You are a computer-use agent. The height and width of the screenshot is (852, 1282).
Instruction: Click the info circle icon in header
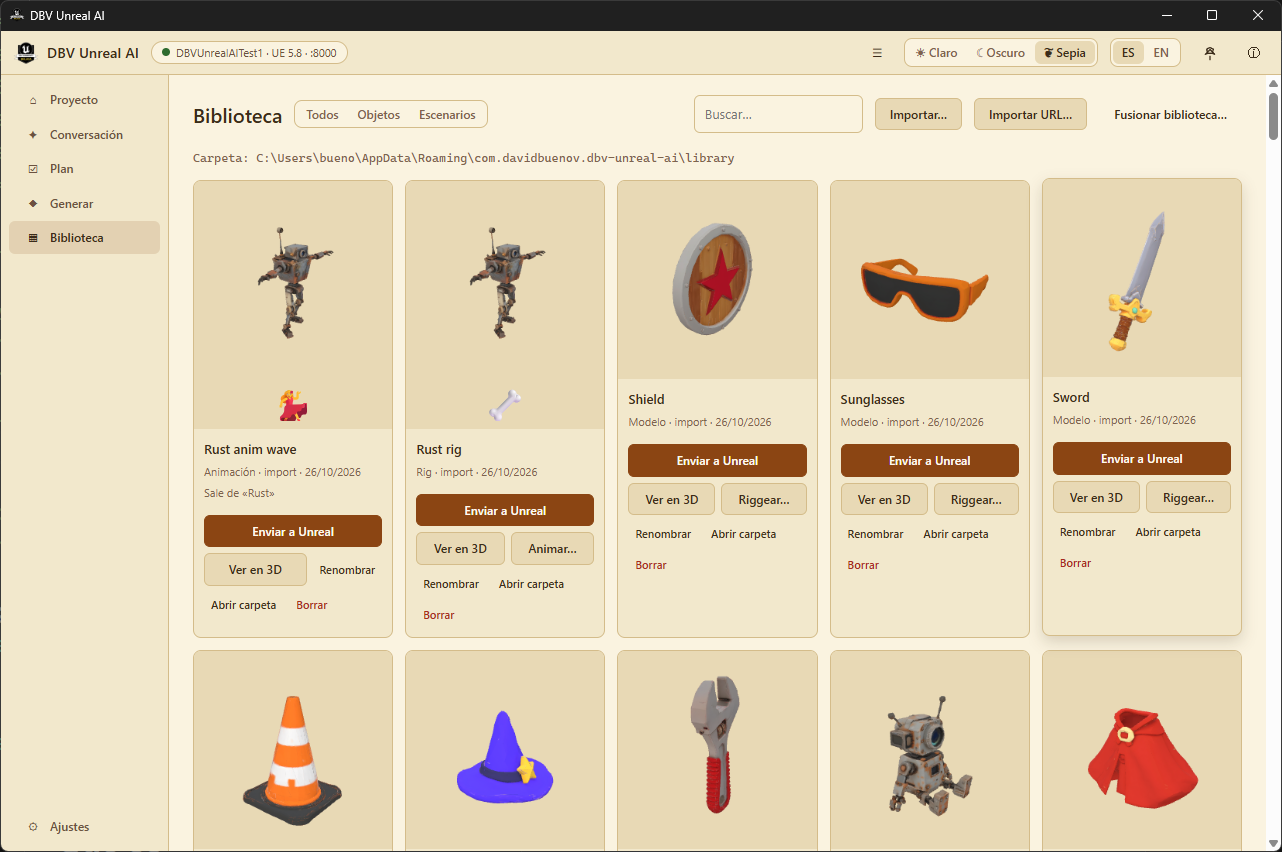pos(1254,53)
